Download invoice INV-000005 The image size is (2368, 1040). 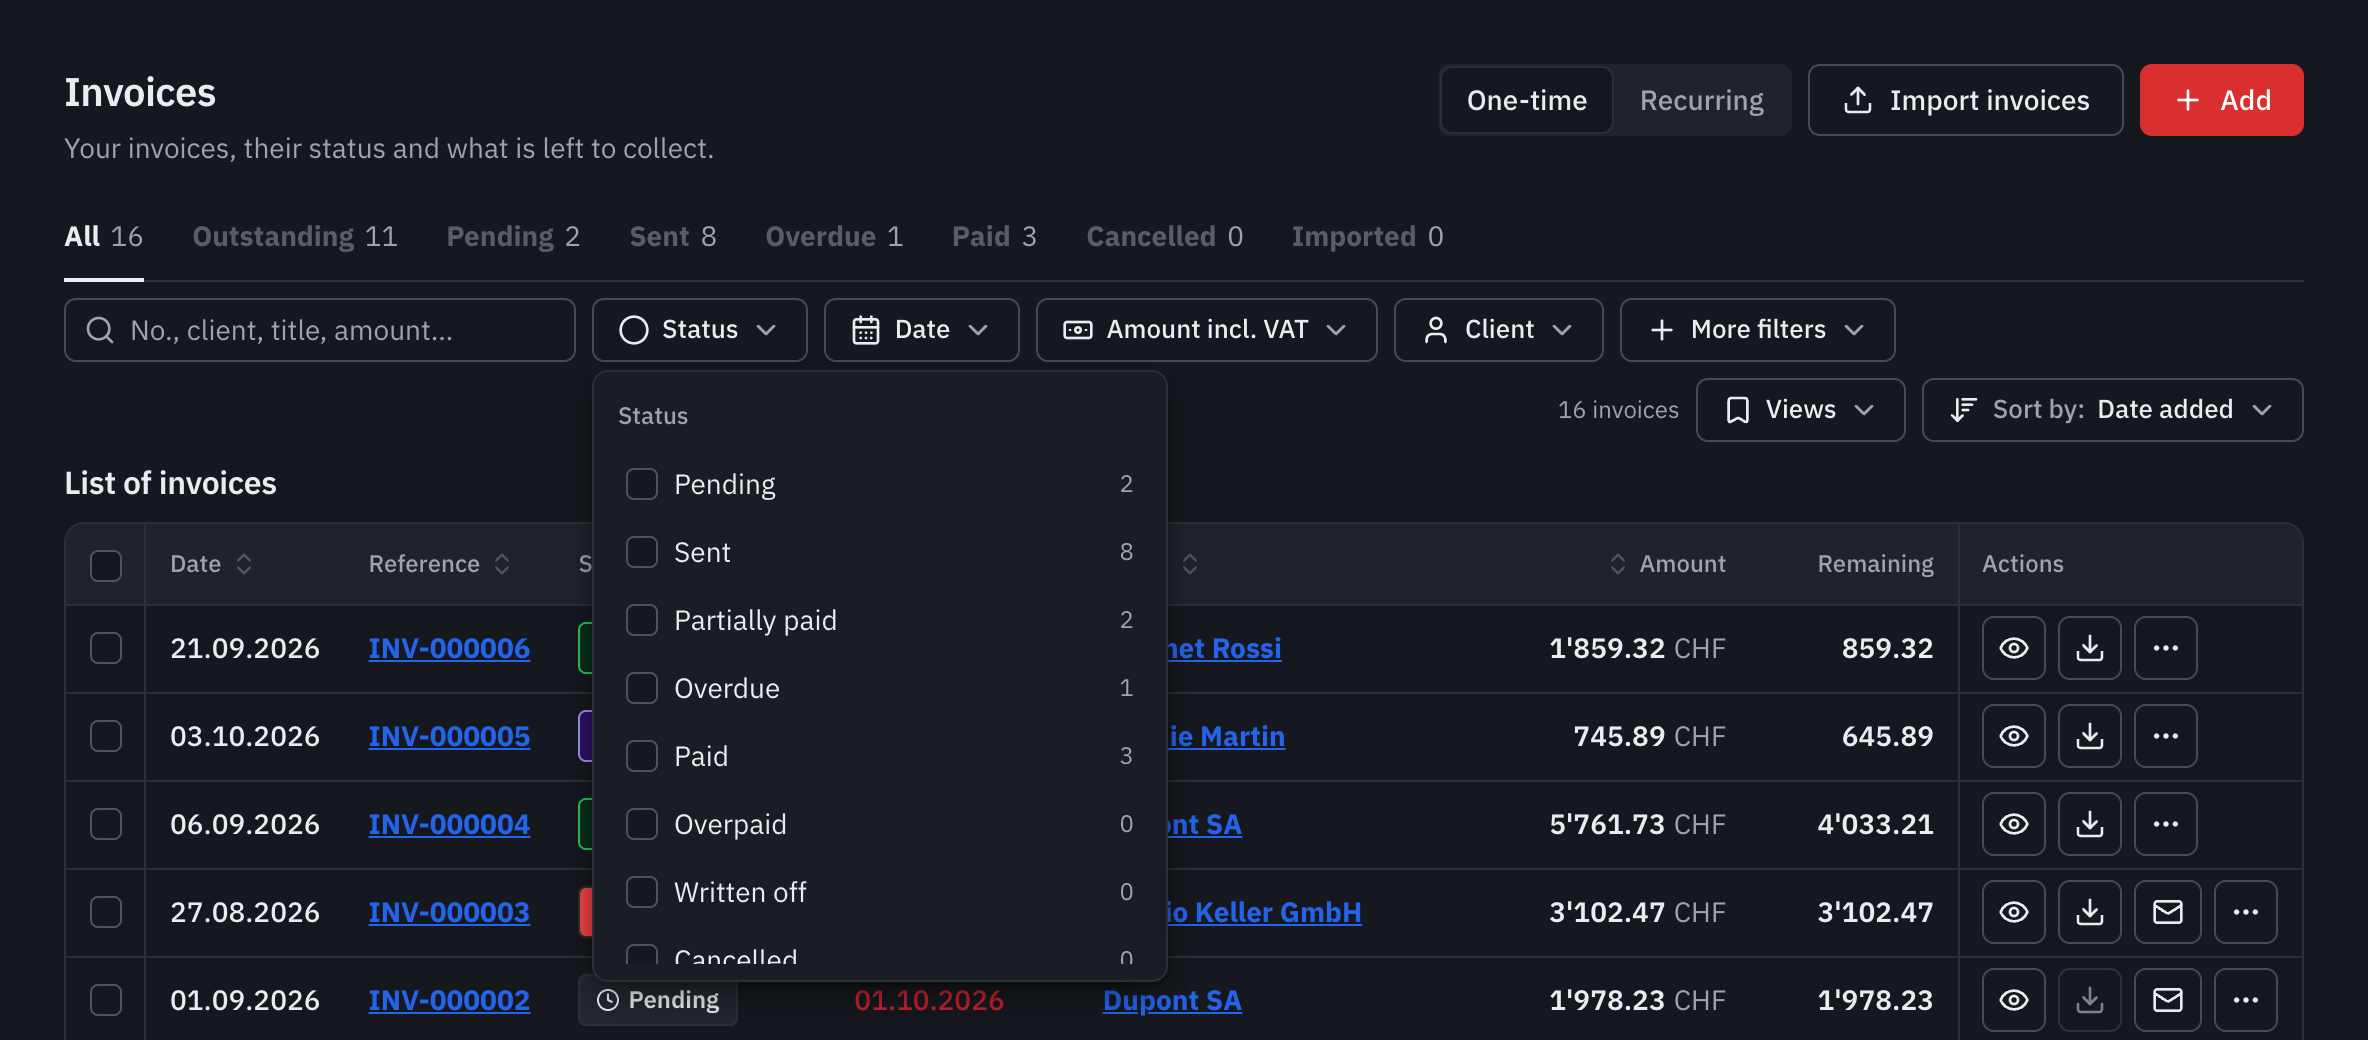click(x=2089, y=736)
